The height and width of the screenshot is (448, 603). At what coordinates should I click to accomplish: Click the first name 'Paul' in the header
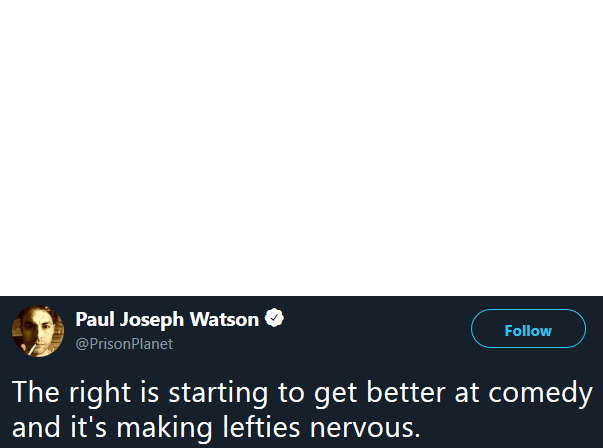[95, 319]
